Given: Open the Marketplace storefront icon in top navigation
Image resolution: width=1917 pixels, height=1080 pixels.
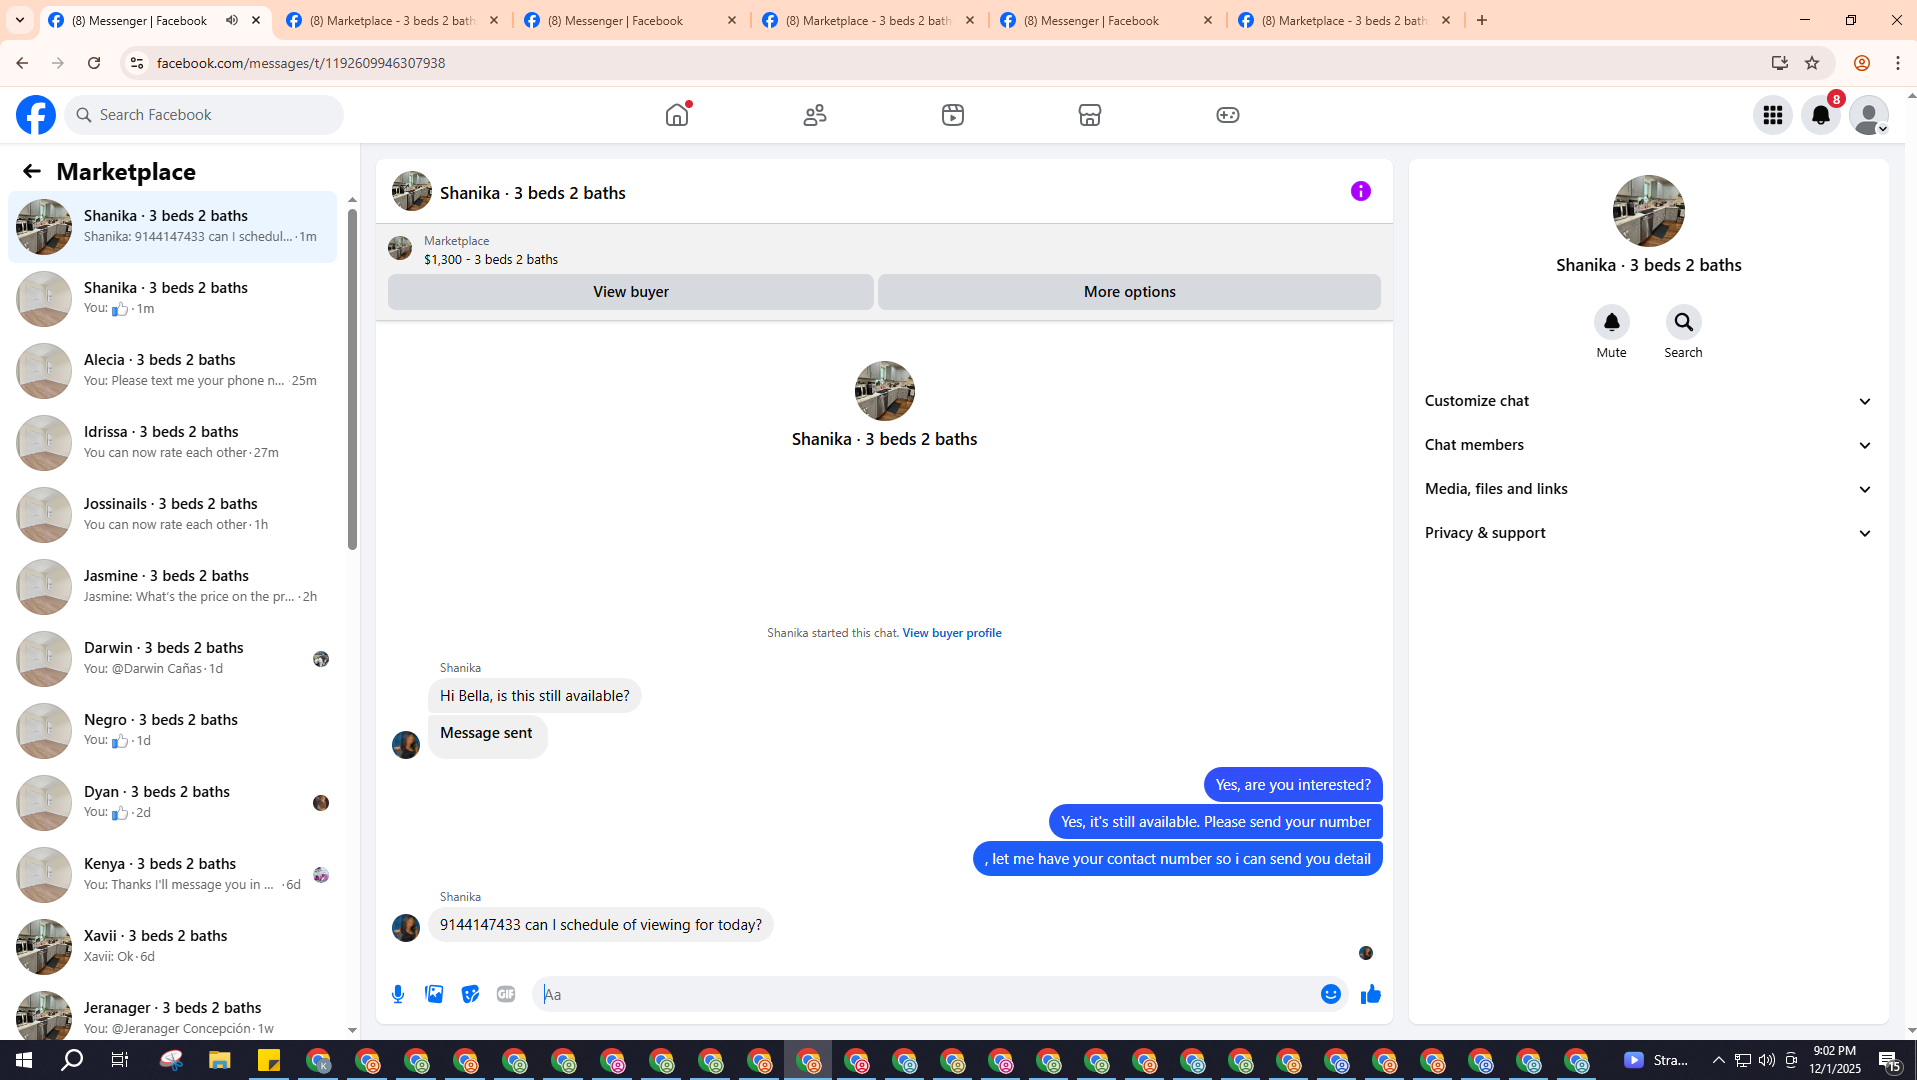Looking at the screenshot, I should click(1090, 115).
